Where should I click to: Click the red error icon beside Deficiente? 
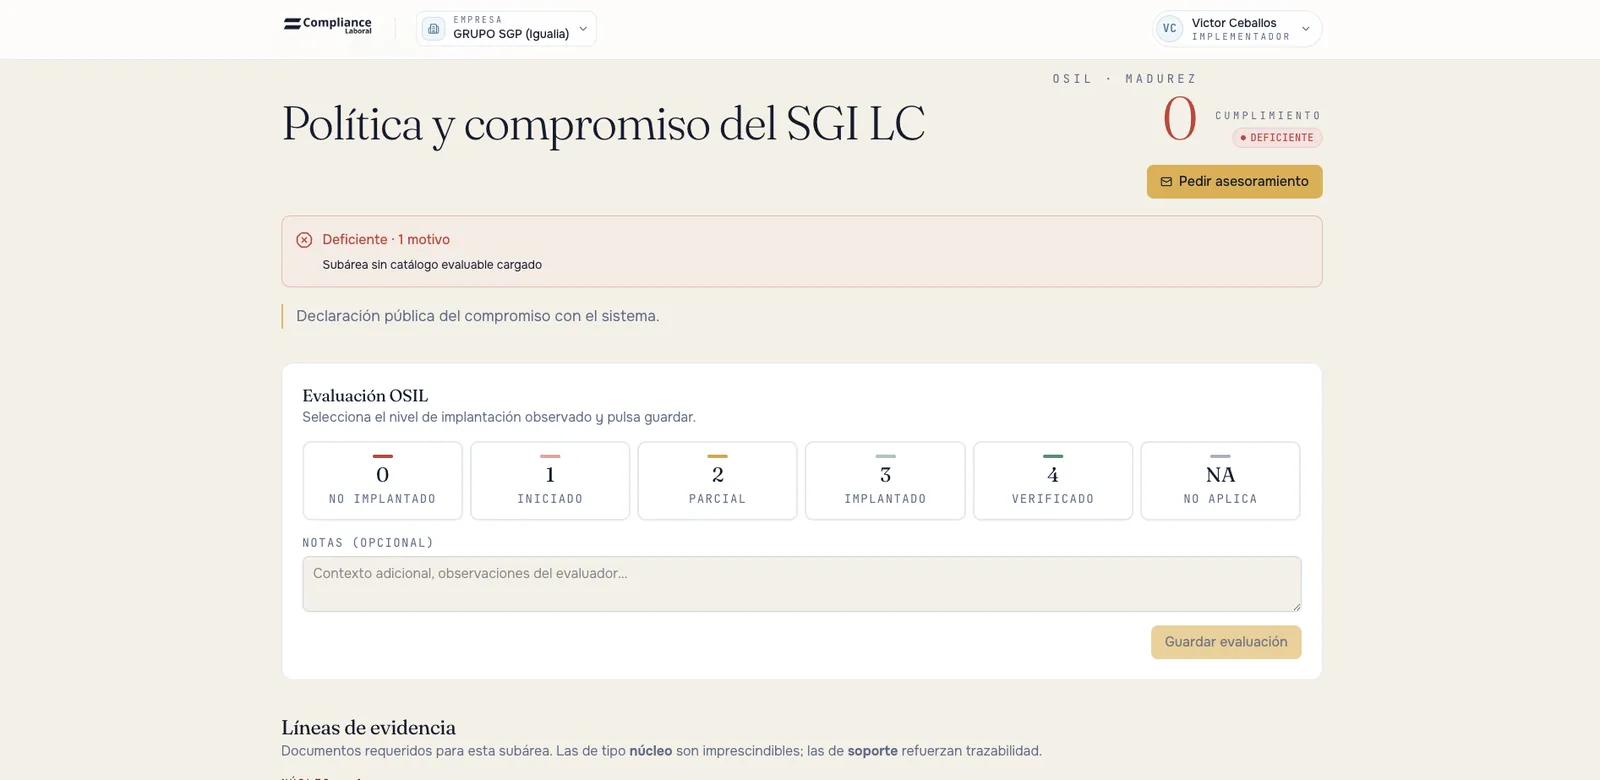click(304, 240)
